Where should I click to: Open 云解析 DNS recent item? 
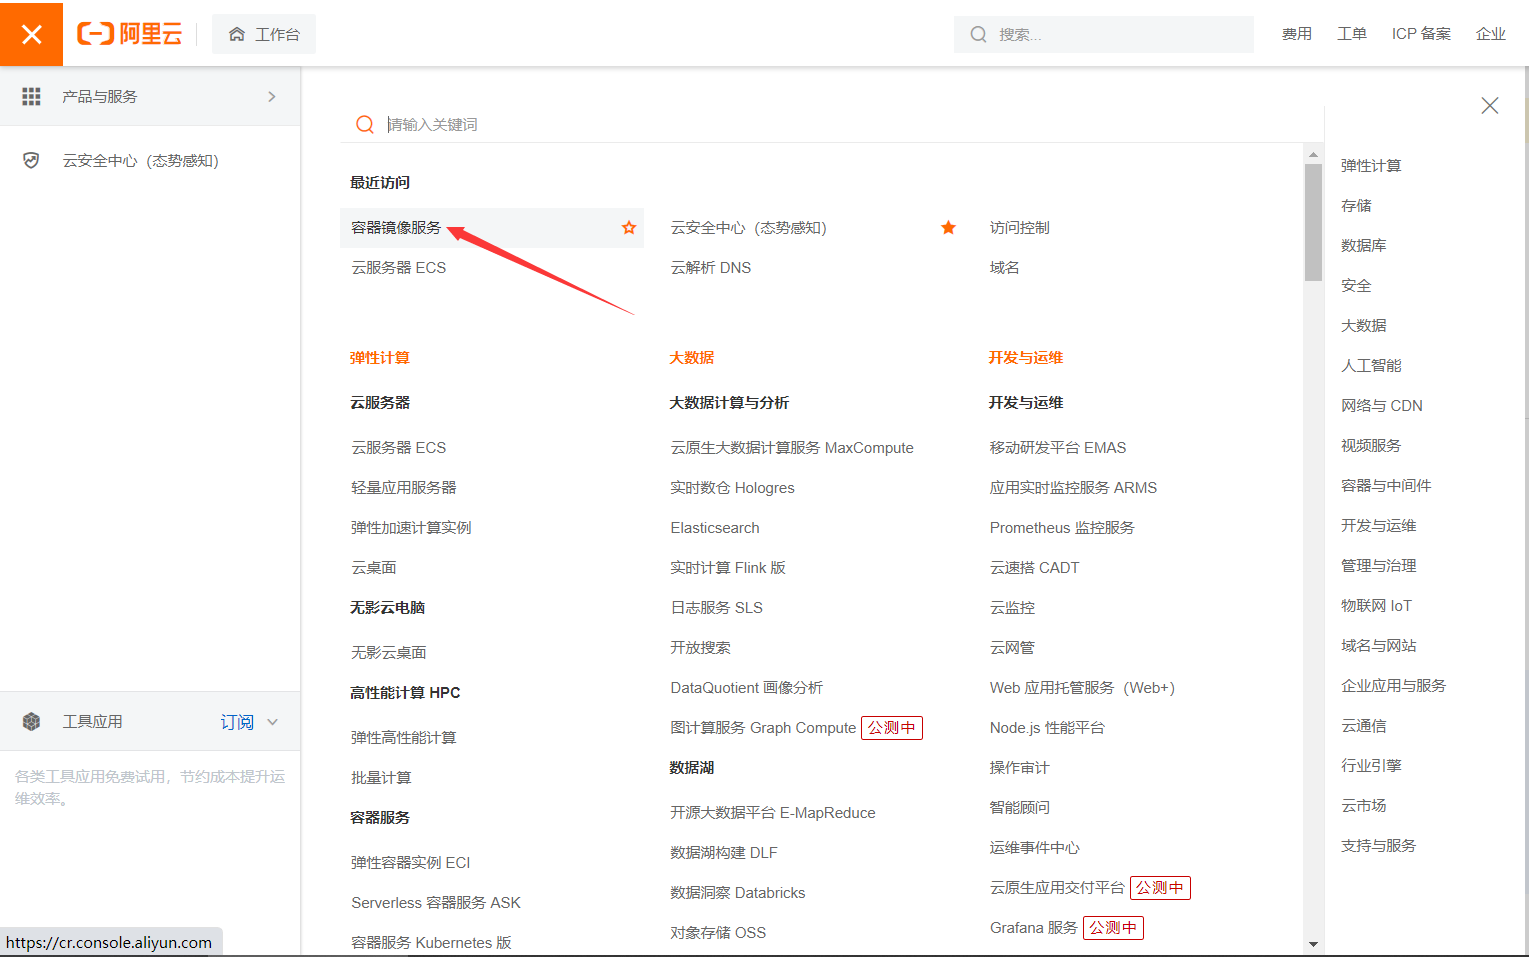[x=710, y=268]
